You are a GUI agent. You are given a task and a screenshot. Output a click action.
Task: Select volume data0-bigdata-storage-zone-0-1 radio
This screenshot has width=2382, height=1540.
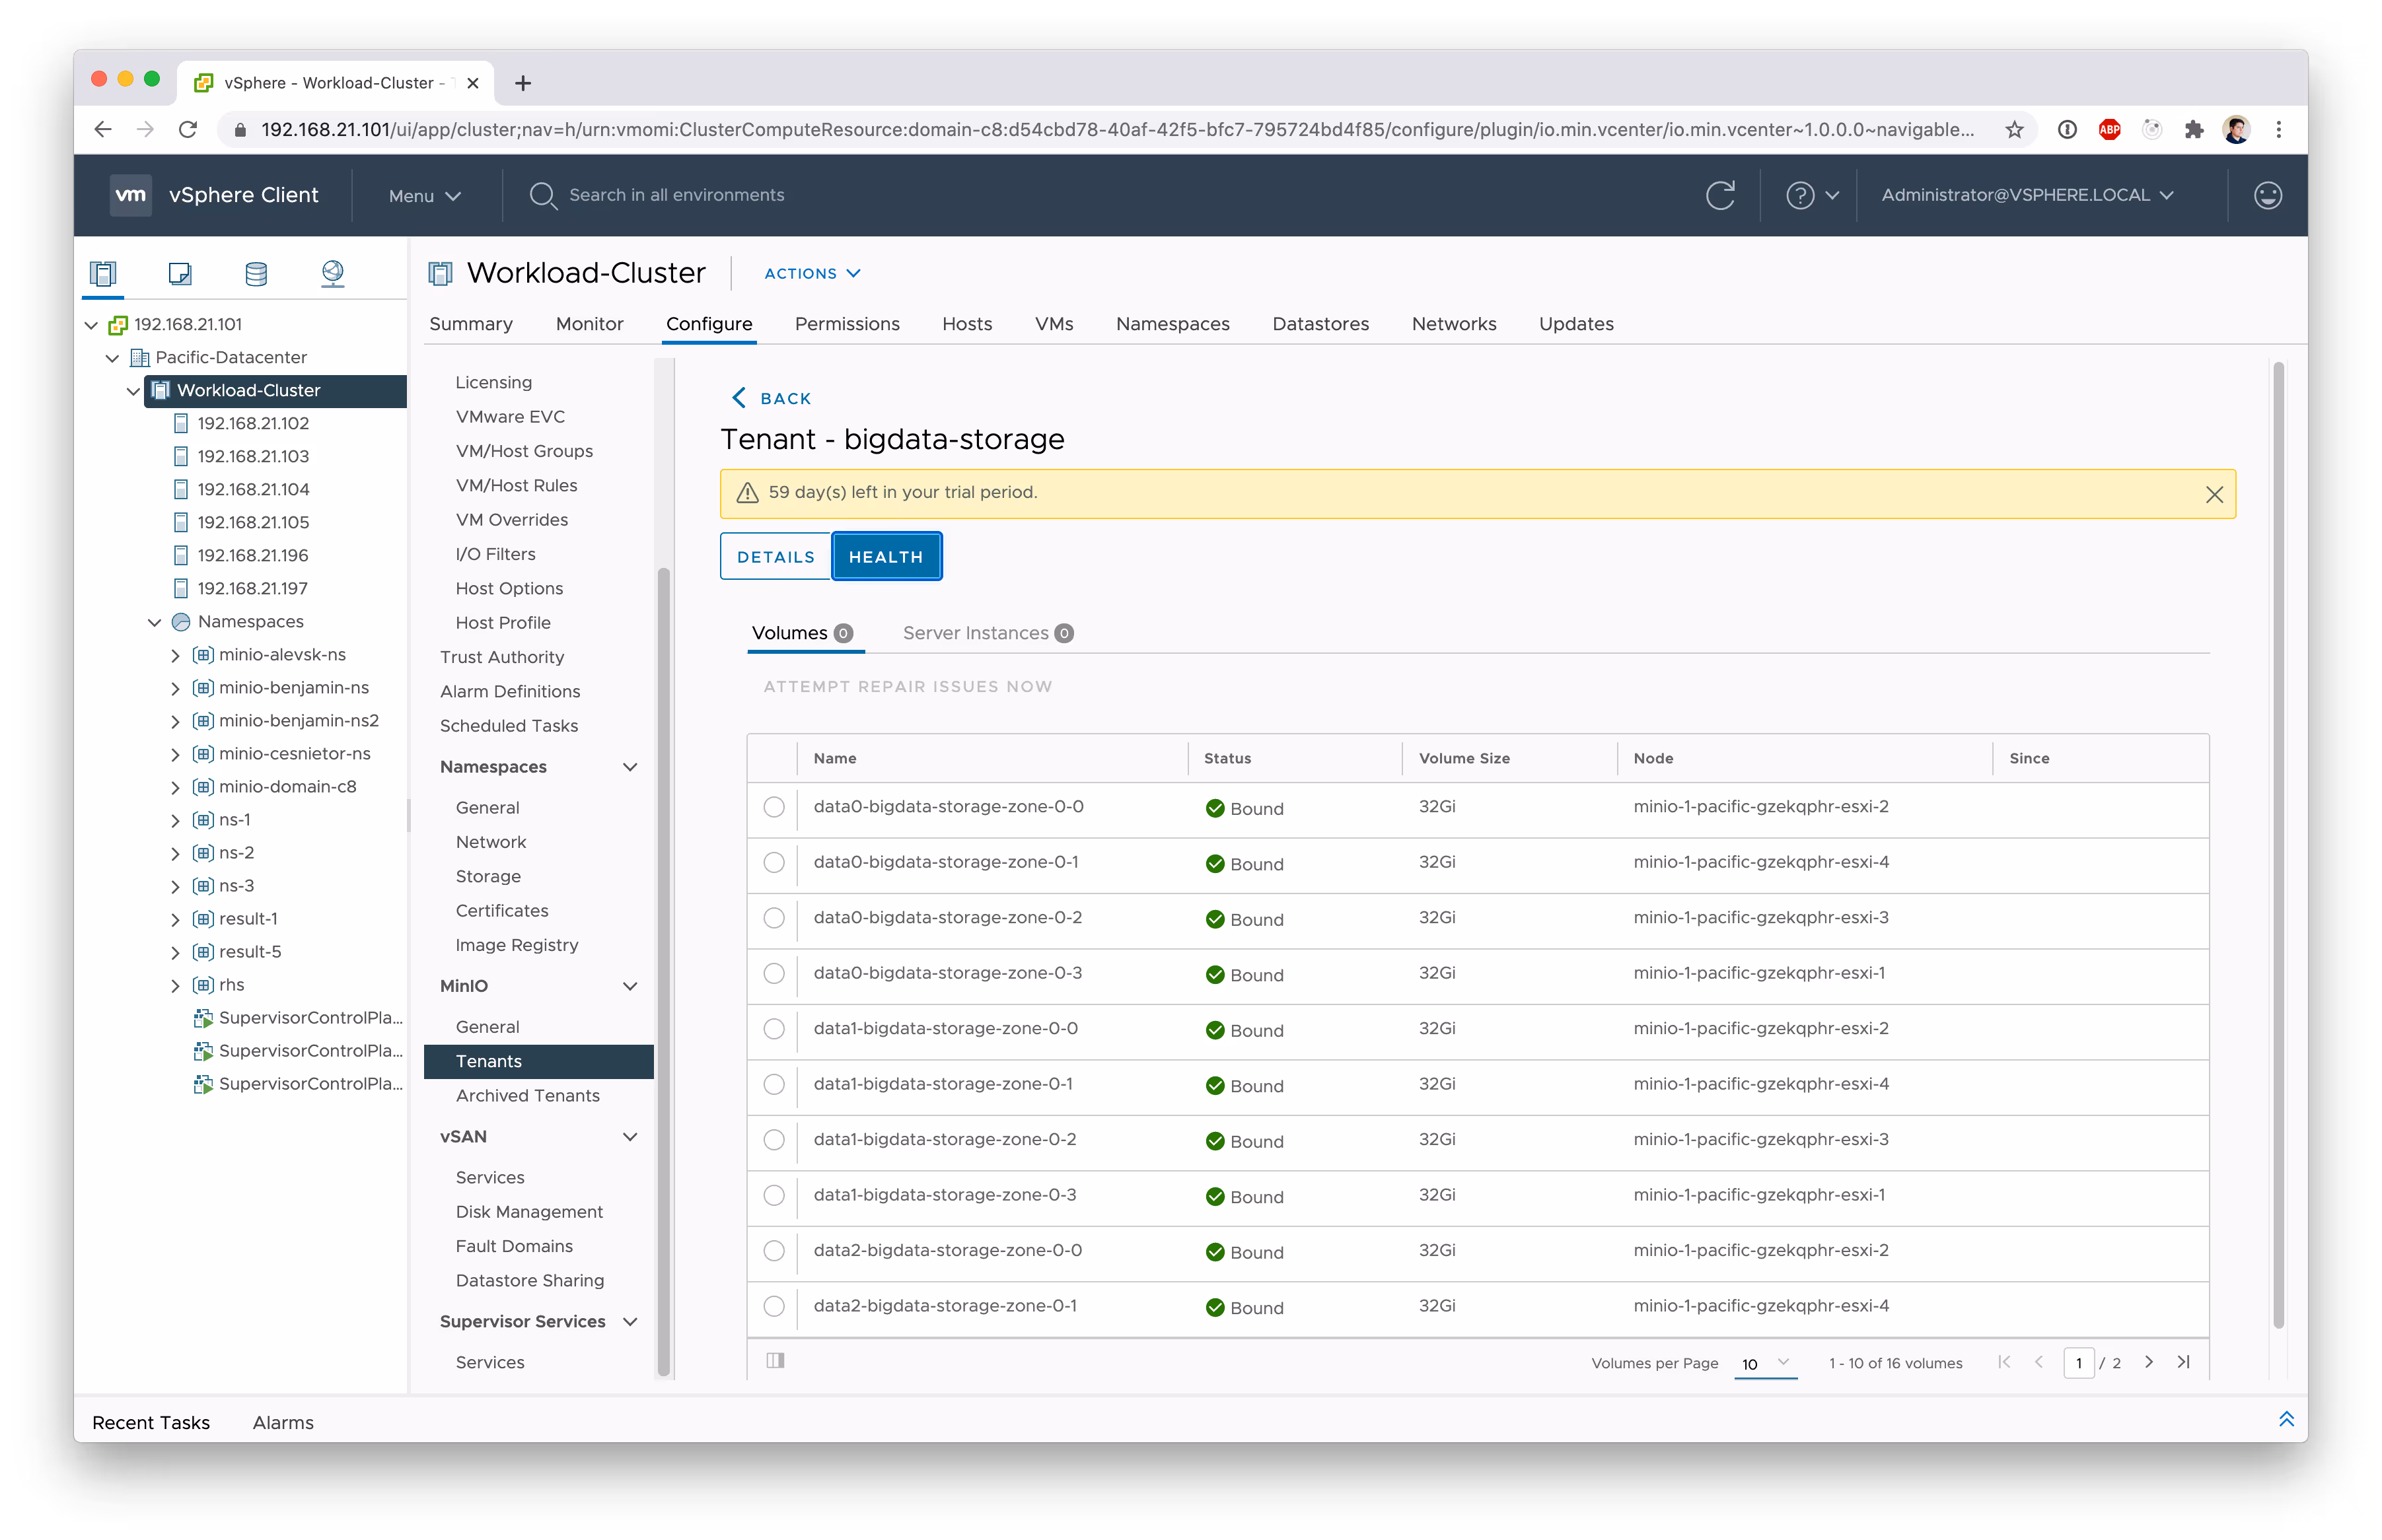[774, 863]
